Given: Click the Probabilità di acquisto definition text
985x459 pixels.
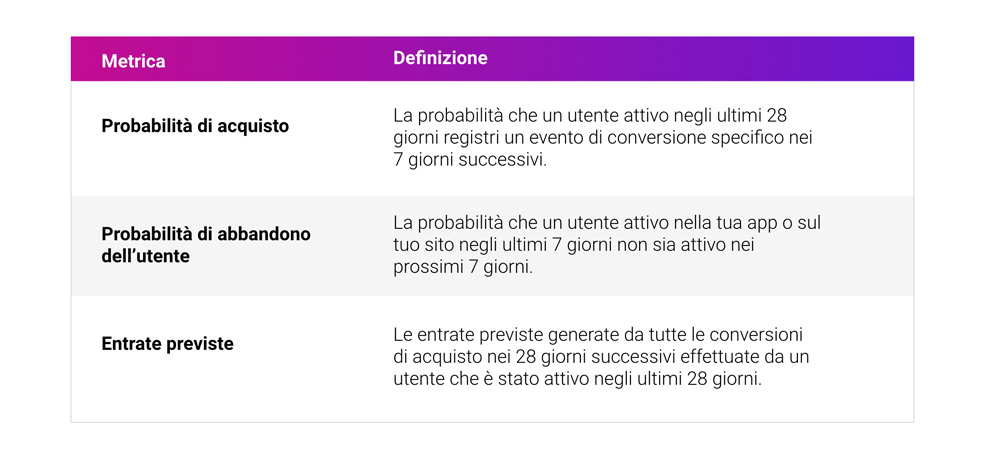Looking at the screenshot, I should pyautogui.click(x=603, y=138).
